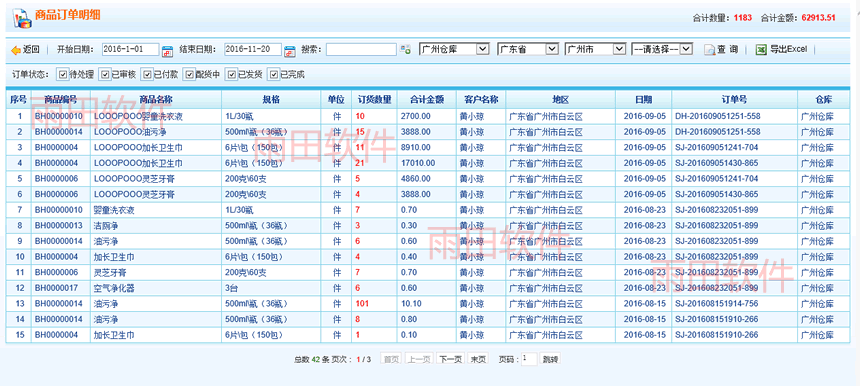Toggle the 已审核 status checkbox
This screenshot has width=860, height=386.
point(105,75)
